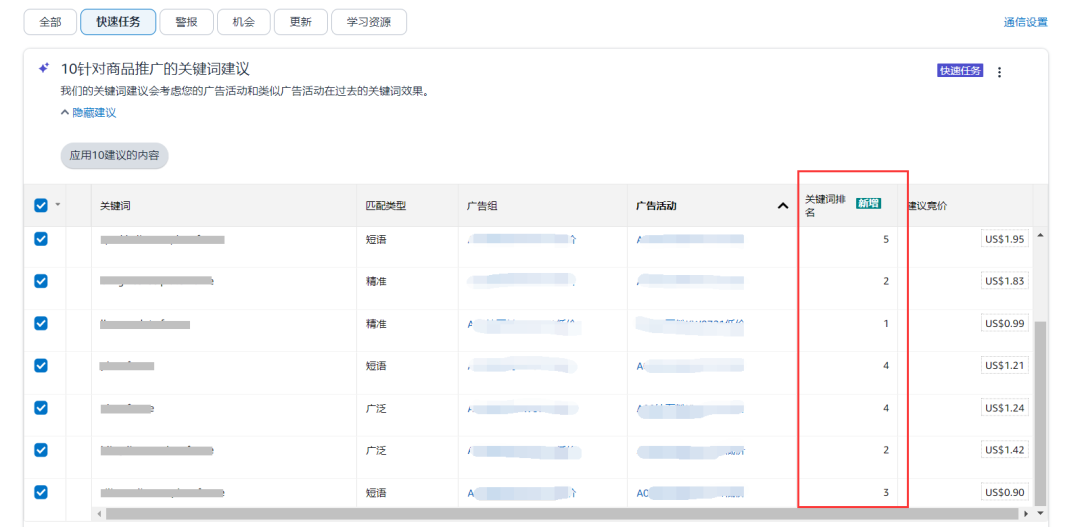Click the vertical scrollbar thumb
The image size is (1080, 527).
[x=1040, y=410]
